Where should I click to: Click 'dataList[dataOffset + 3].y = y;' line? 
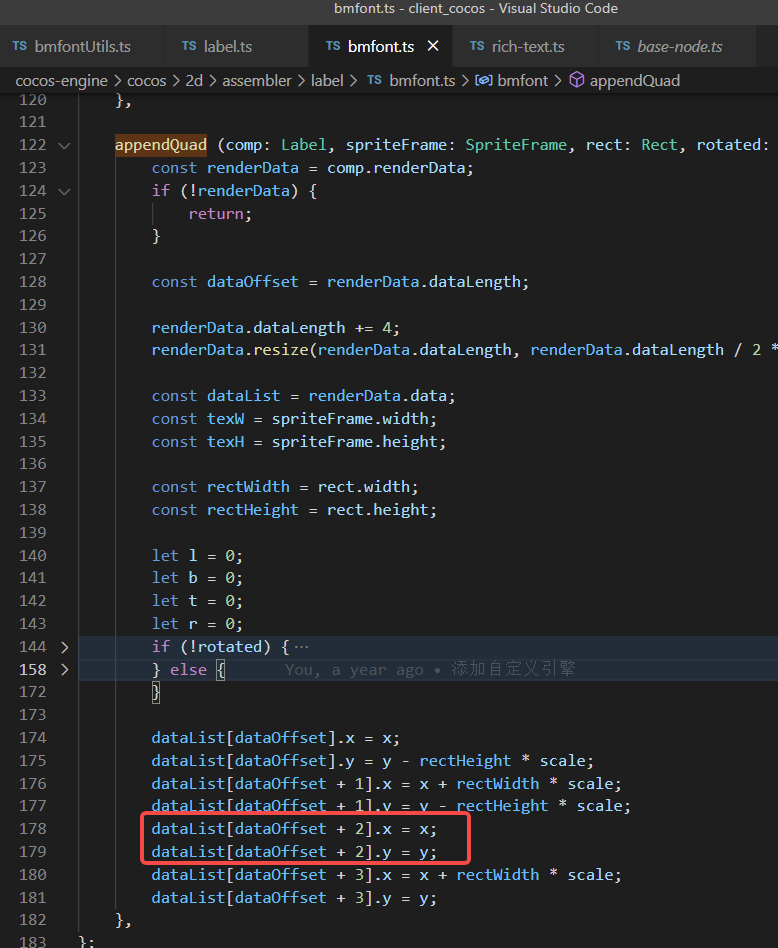[294, 898]
